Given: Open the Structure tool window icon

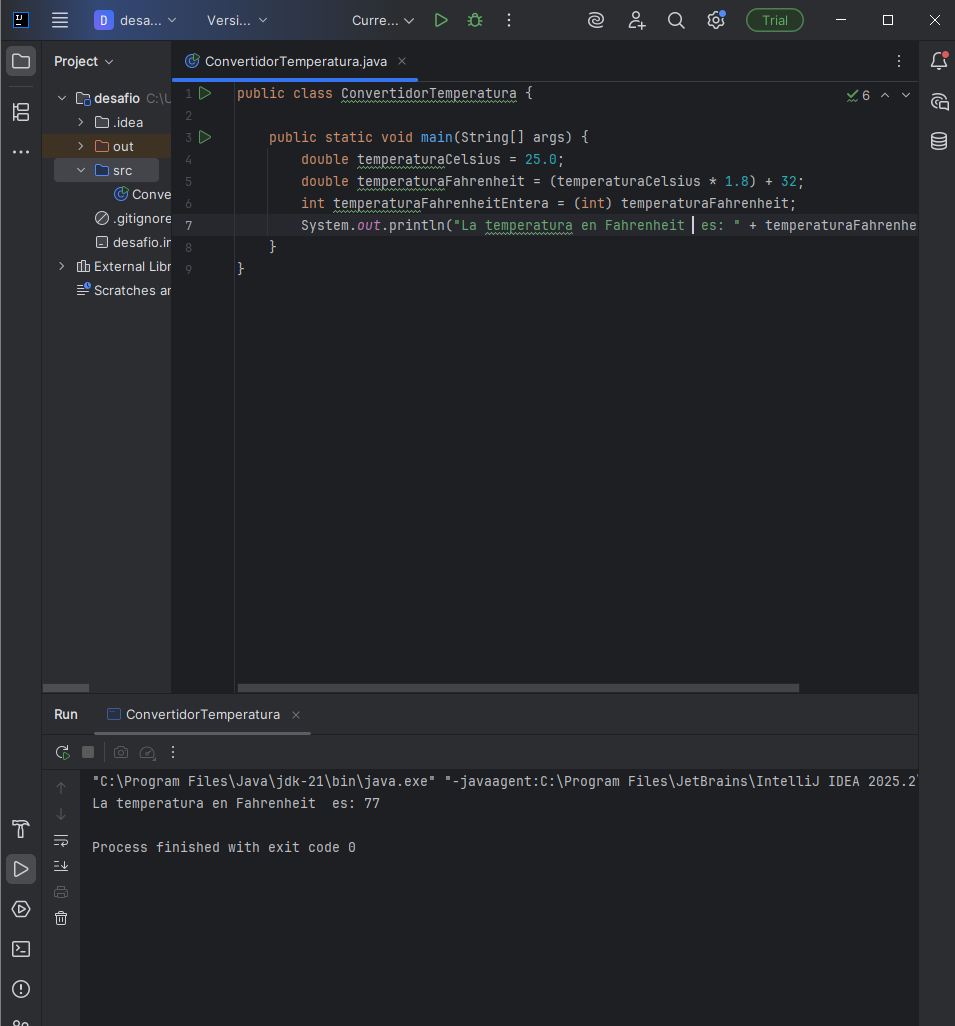Looking at the screenshot, I should pyautogui.click(x=21, y=112).
